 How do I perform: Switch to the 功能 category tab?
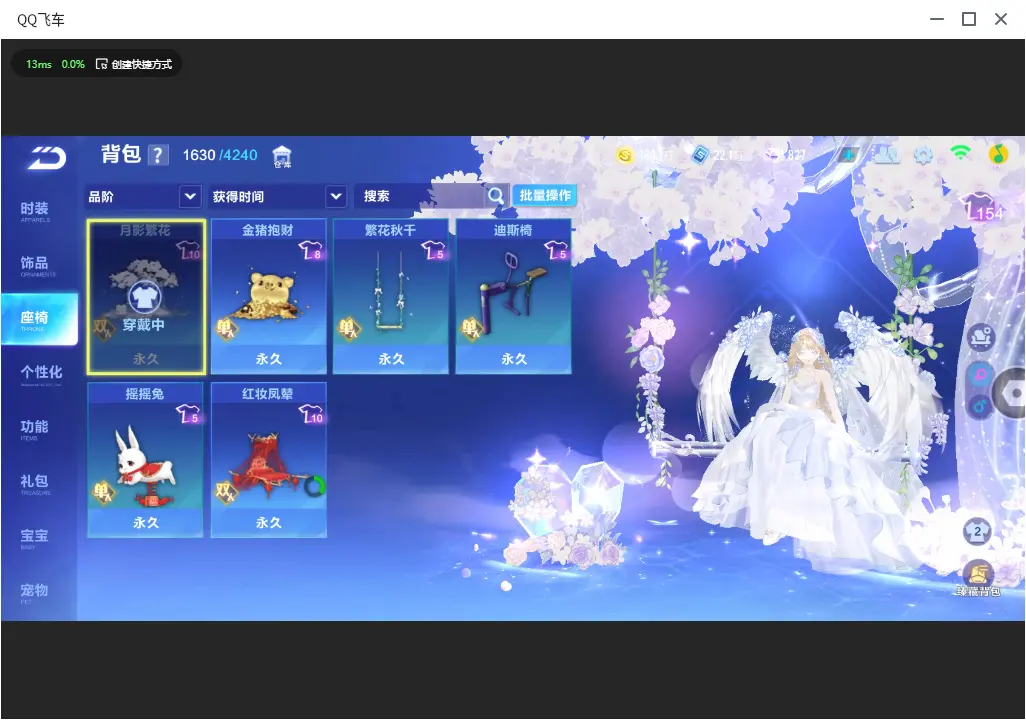pyautogui.click(x=35, y=428)
